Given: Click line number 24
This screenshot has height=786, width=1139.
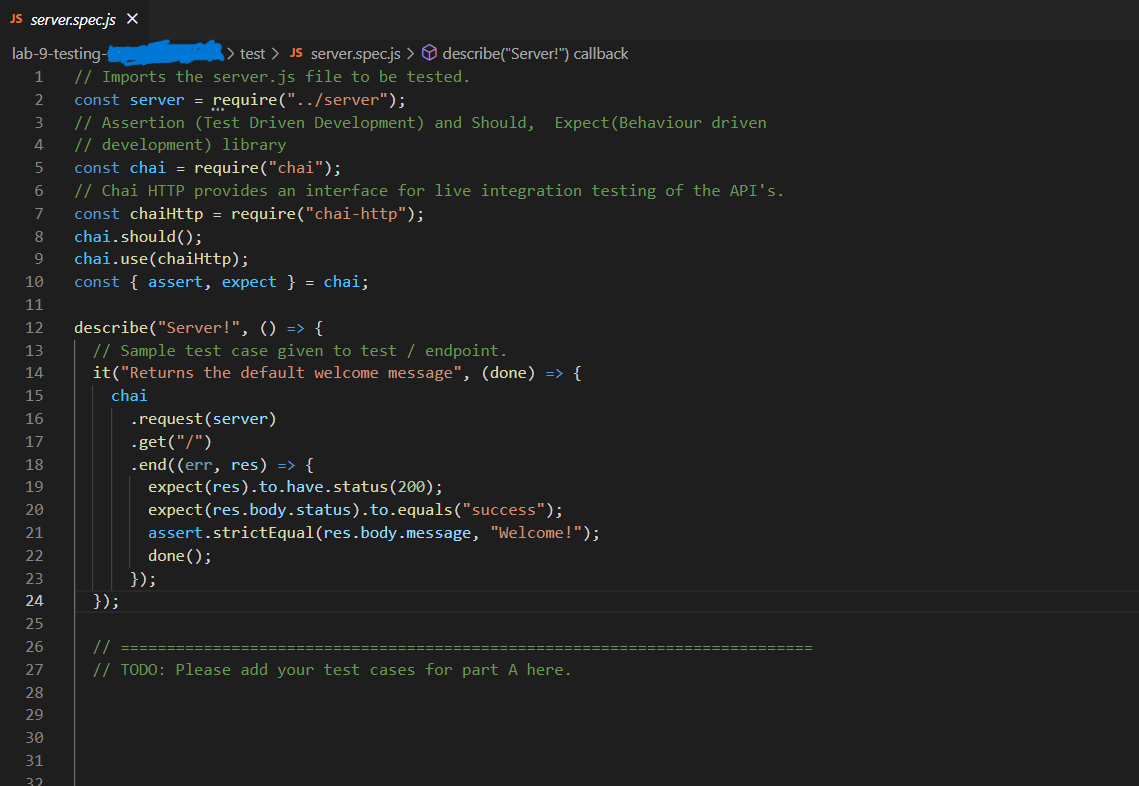Looking at the screenshot, I should [34, 600].
